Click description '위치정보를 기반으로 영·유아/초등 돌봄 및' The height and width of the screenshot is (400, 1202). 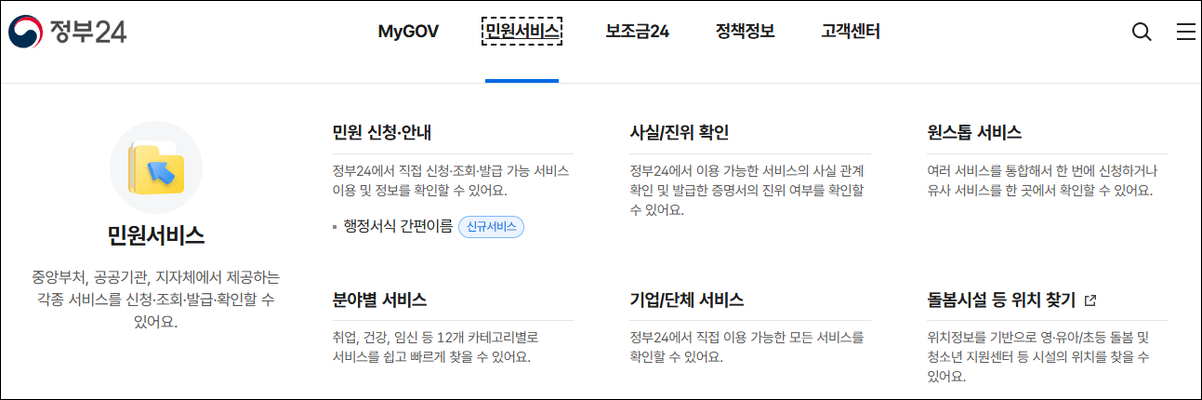coord(1040,356)
